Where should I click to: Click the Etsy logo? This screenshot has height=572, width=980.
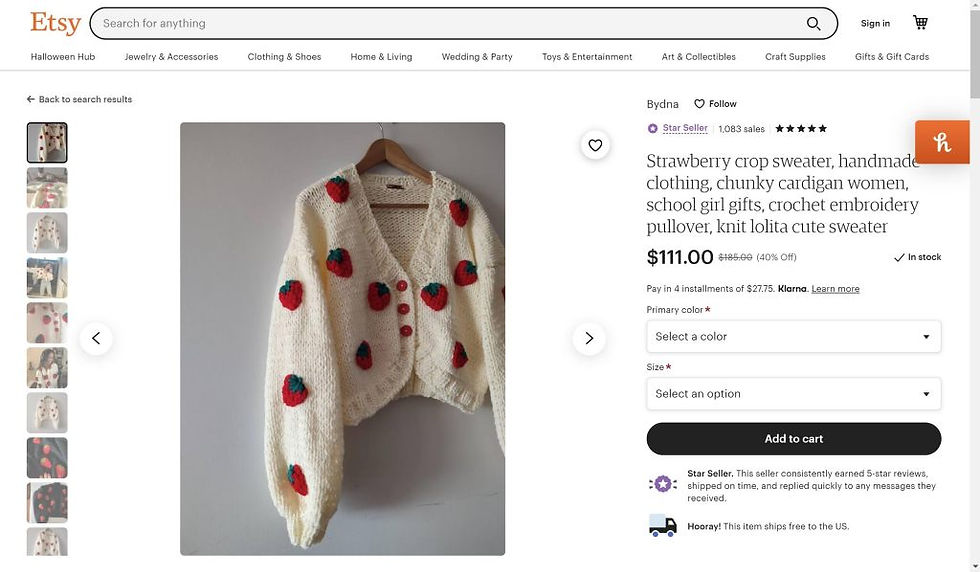(55, 22)
